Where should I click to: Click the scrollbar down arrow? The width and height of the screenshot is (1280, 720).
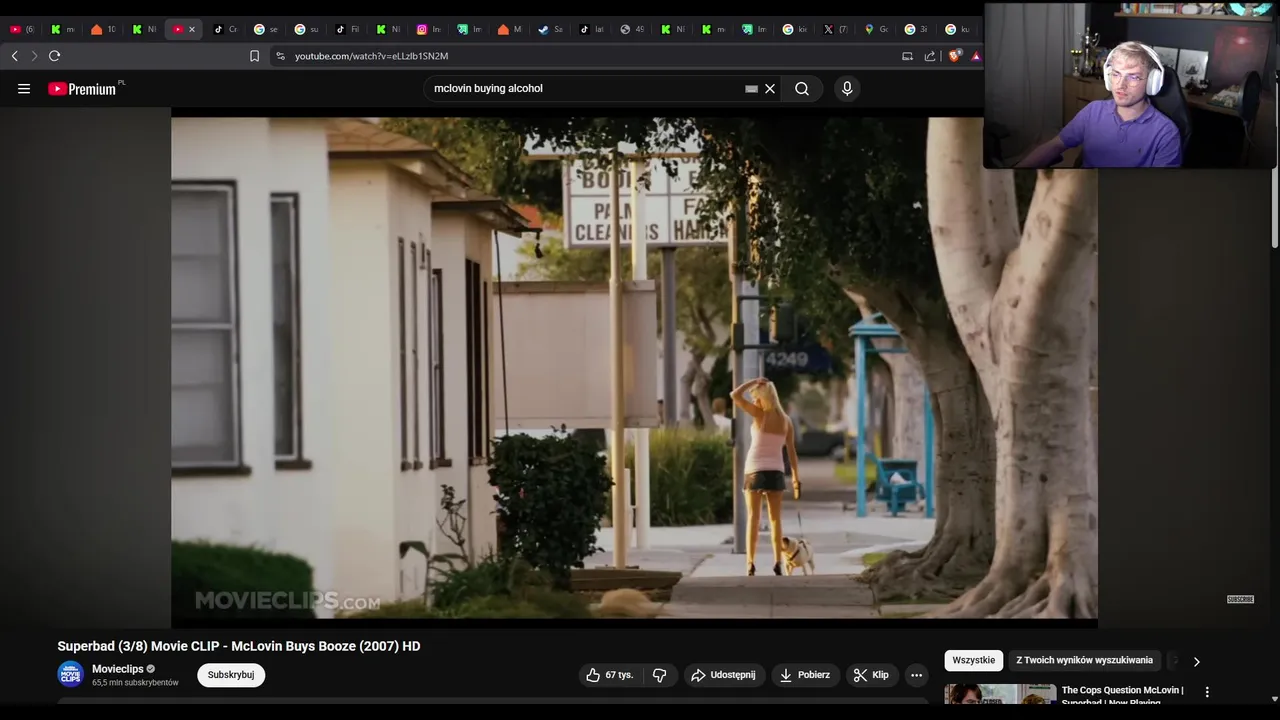coord(1273,699)
